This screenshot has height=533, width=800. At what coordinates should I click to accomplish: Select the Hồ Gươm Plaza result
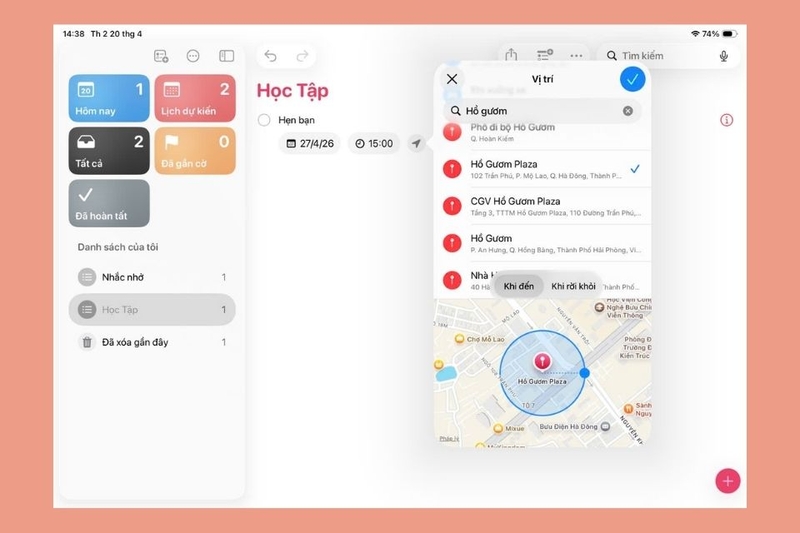click(543, 169)
